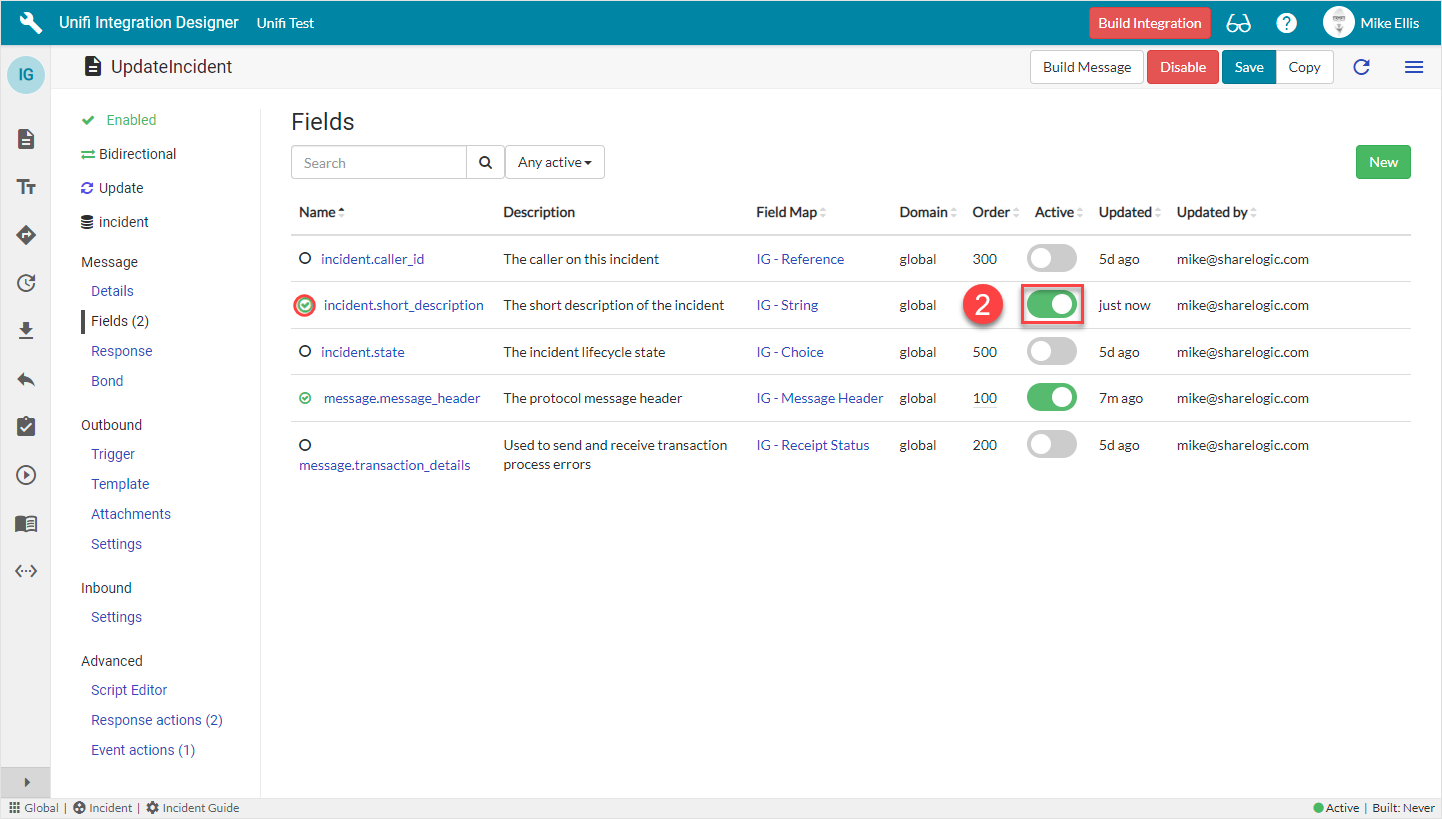The height and width of the screenshot is (819, 1442).
Task: Expand the left sidebar with arrow
Action: 26,782
